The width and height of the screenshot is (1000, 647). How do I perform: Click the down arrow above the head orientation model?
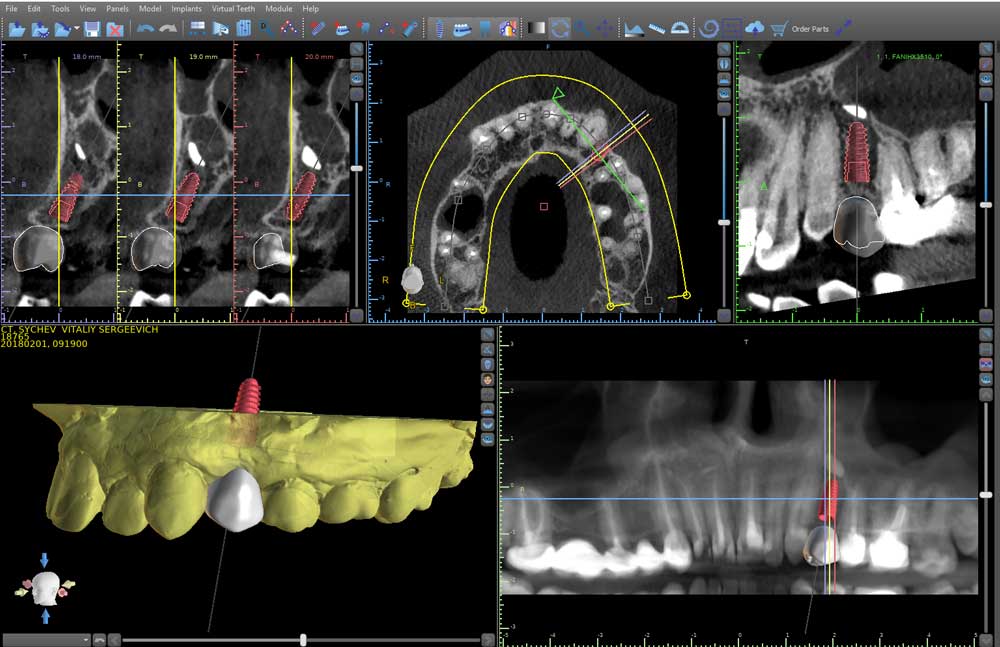click(43, 561)
